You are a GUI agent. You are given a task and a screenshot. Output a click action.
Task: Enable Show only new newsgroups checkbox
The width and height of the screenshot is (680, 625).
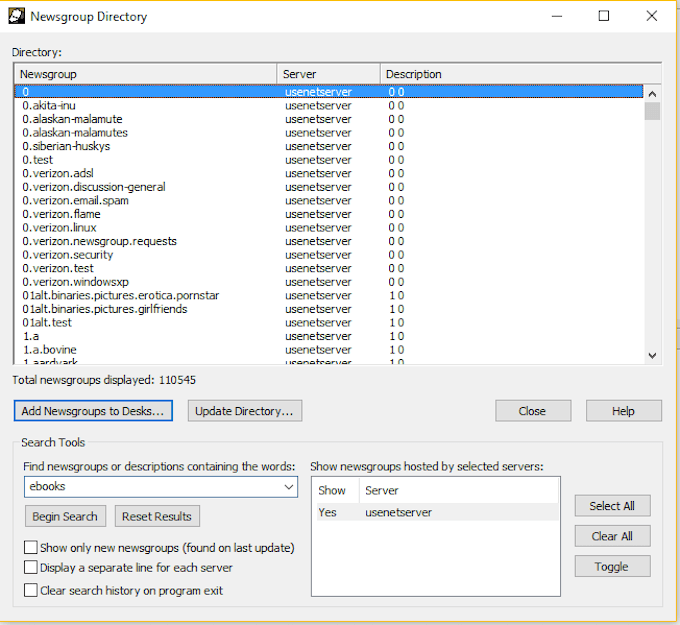[30, 547]
